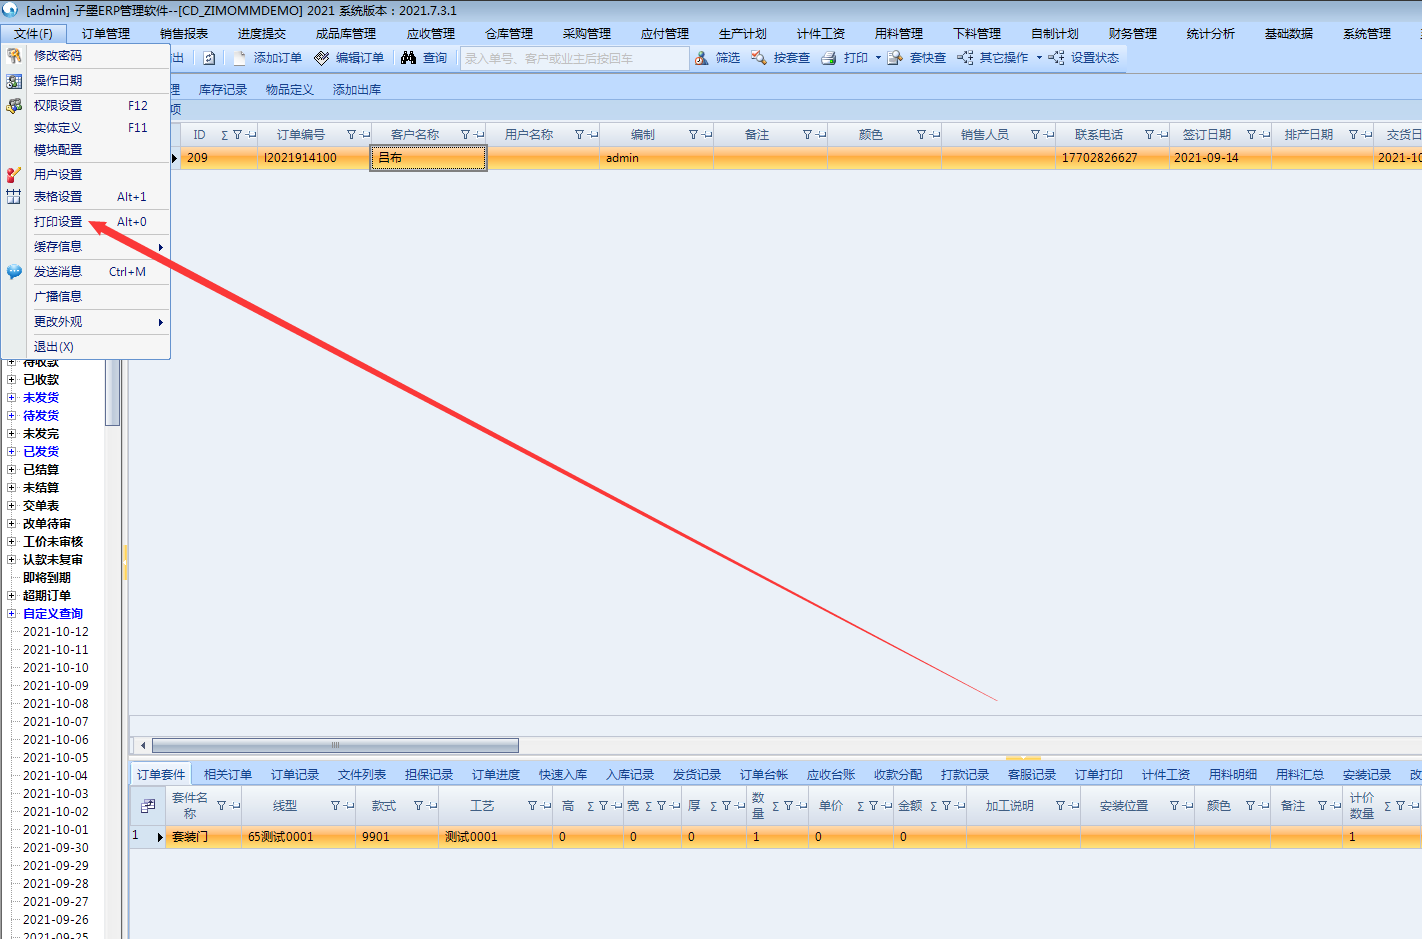
Task: Click the binoculars 查询 search icon
Action: pos(408,58)
